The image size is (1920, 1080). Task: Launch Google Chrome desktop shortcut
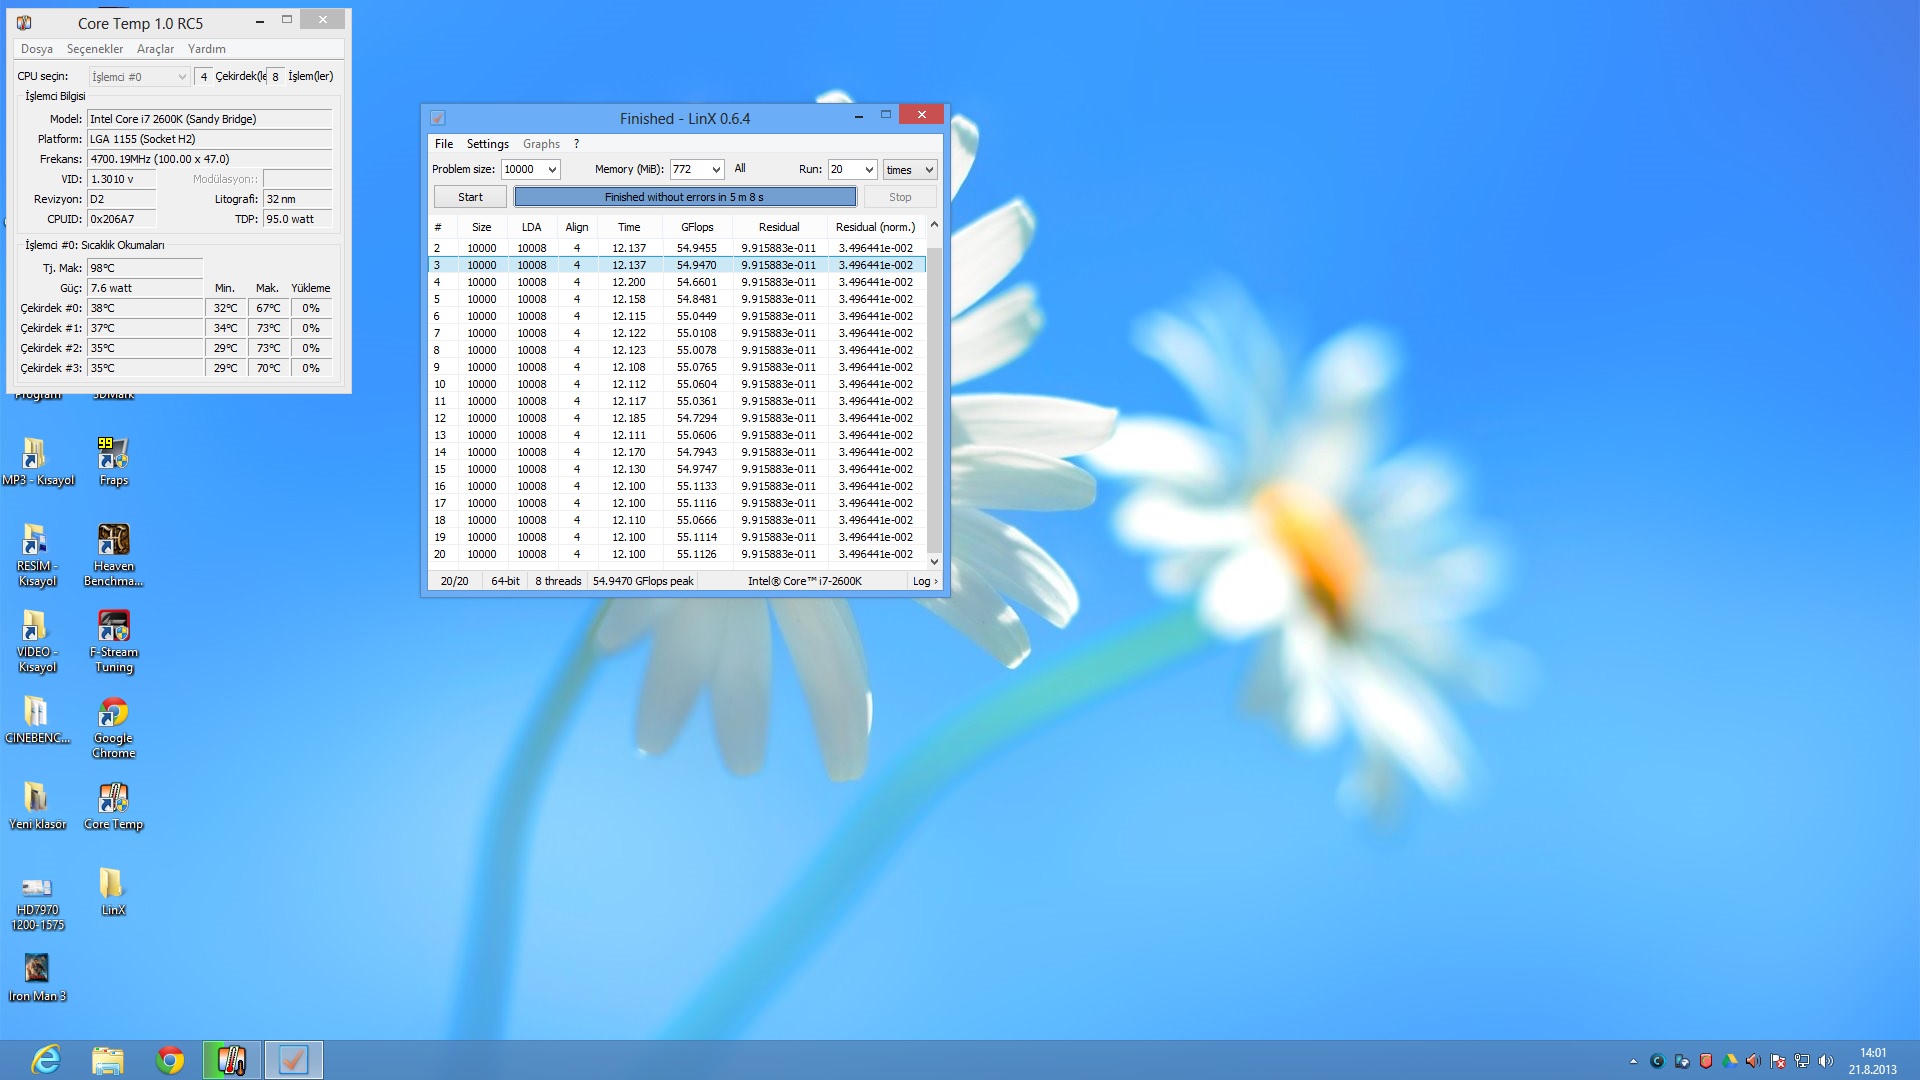[x=113, y=727]
